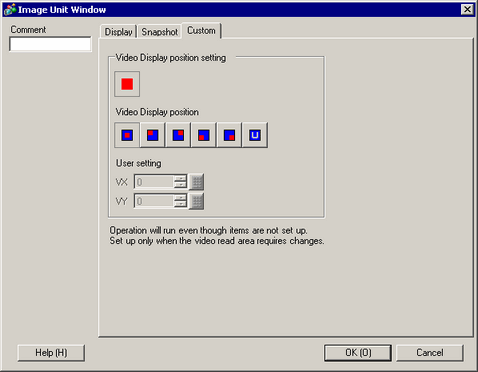Click the red video display position setting button
478x372 pixels.
tap(127, 84)
